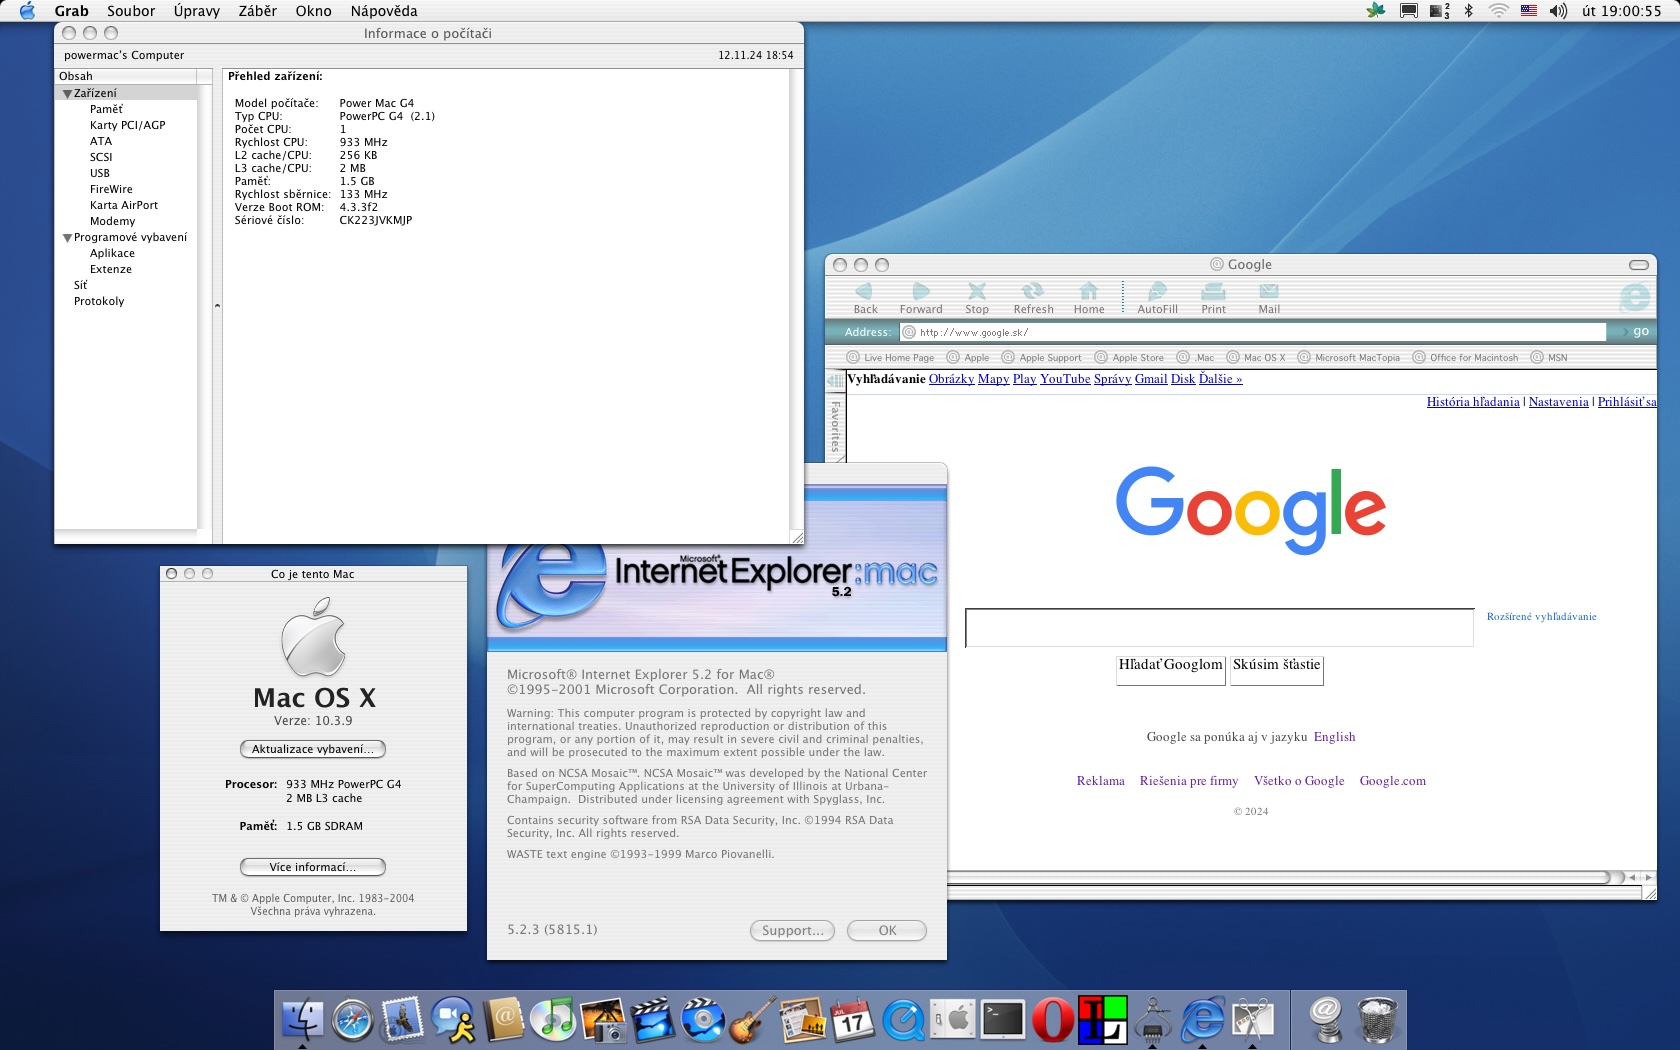This screenshot has width=1680, height=1050.
Task: Open iTunes from the Dock
Action: [x=552, y=1020]
